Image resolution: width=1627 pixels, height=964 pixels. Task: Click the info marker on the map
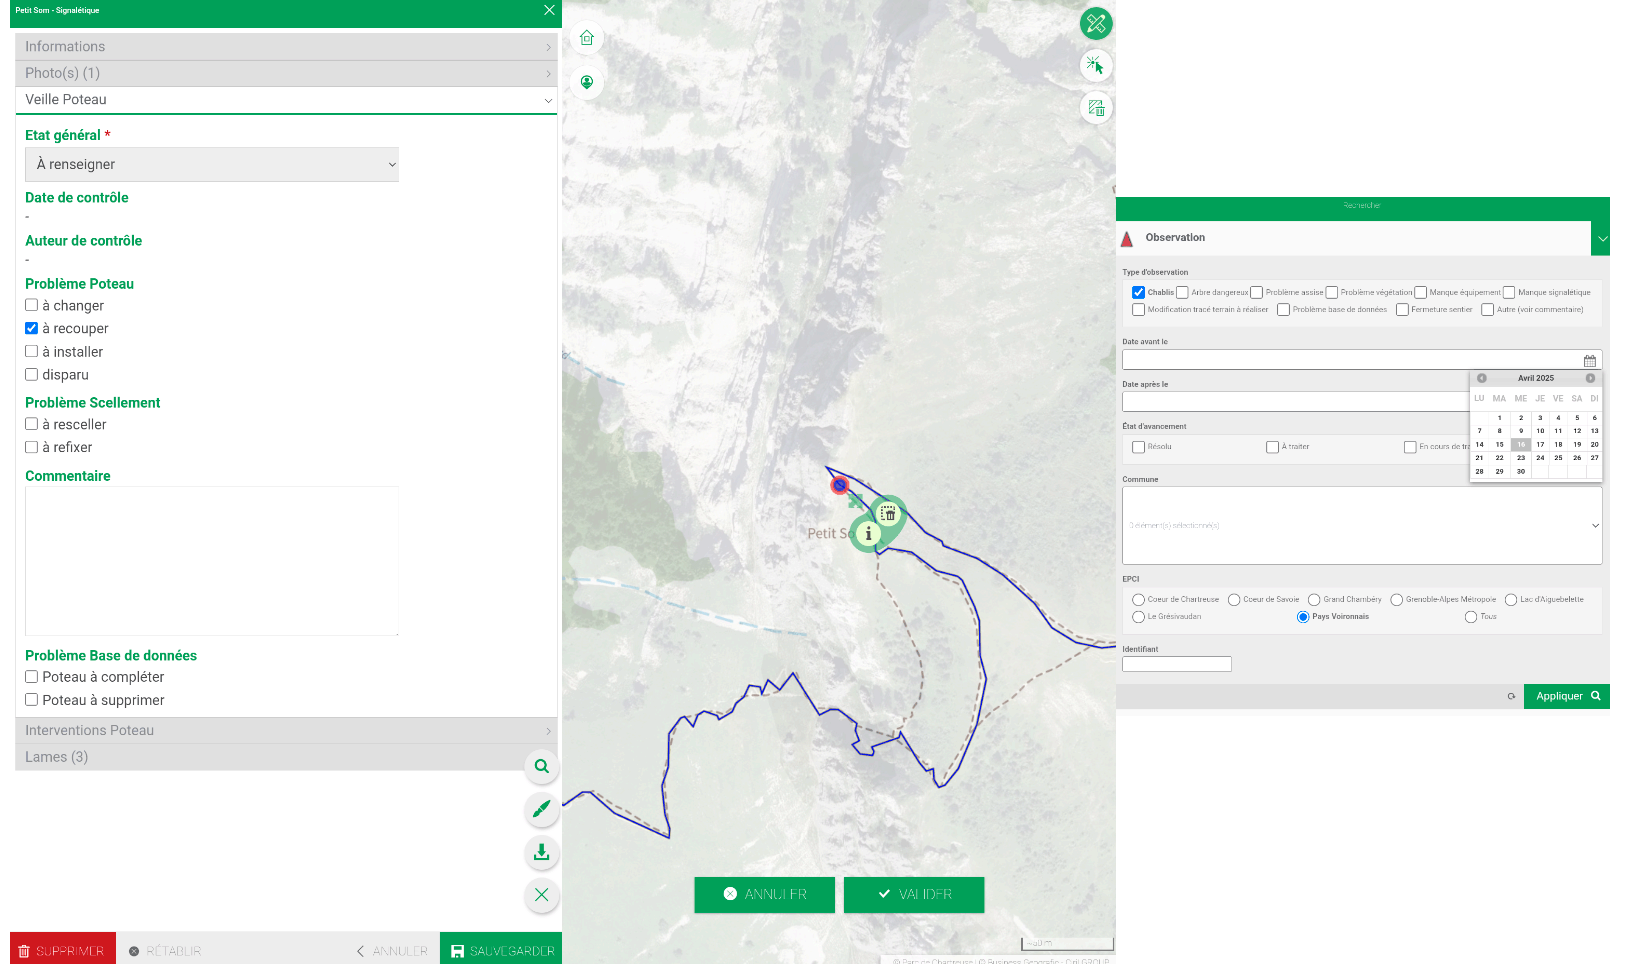point(868,534)
